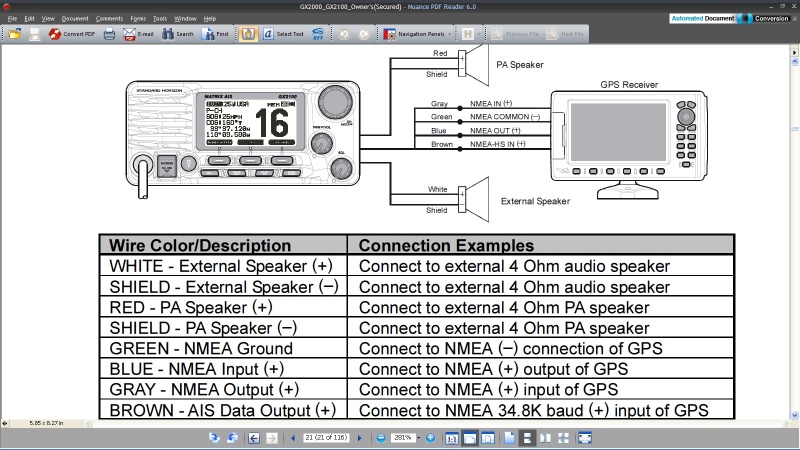This screenshot has height=450, width=800.
Task: Go to previous view with back arrow
Action: click(254, 438)
